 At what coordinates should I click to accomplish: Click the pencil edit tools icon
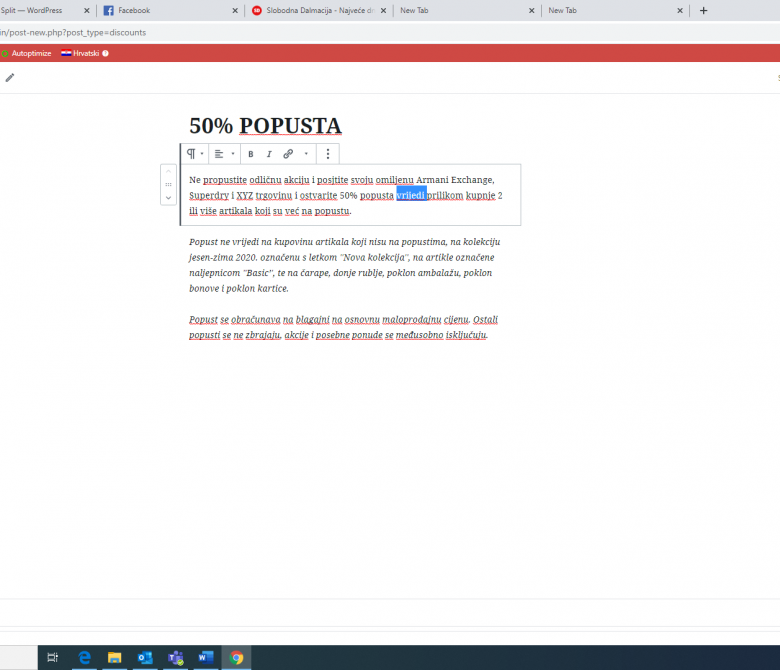pyautogui.click(x=10, y=78)
